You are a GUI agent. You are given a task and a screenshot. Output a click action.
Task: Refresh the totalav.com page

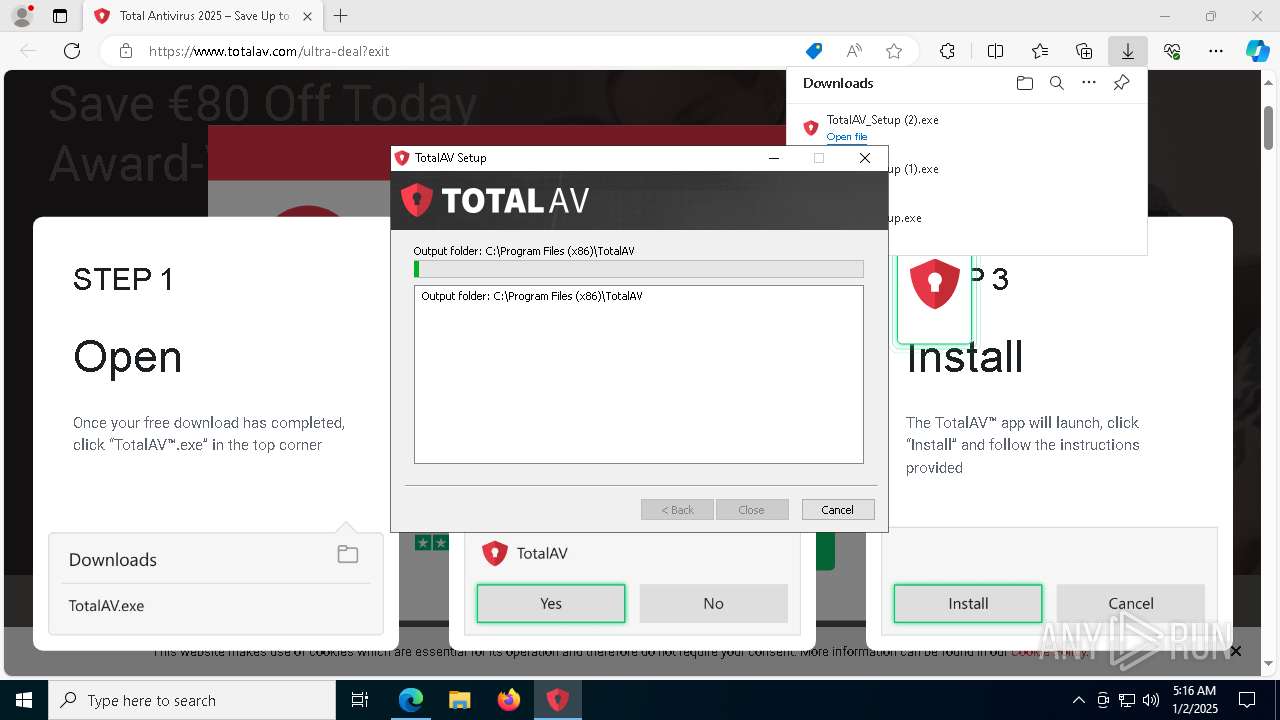point(72,51)
